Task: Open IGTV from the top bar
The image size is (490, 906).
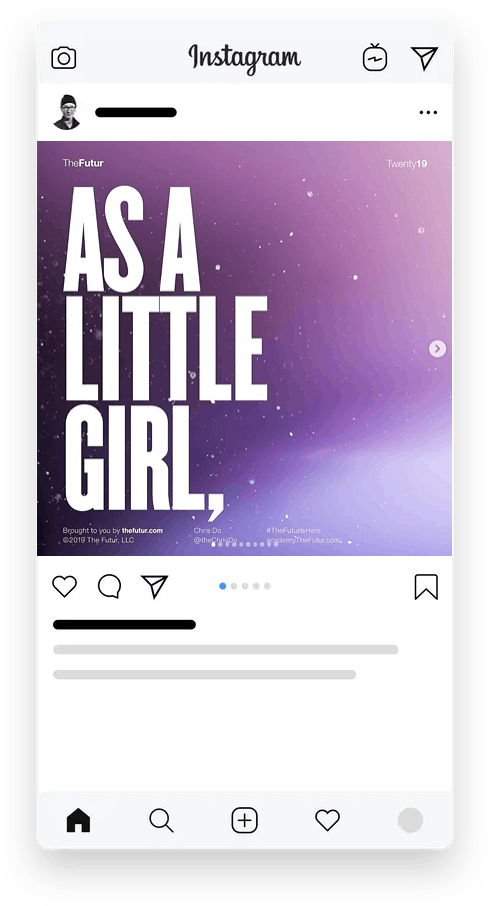Action: 374,58
